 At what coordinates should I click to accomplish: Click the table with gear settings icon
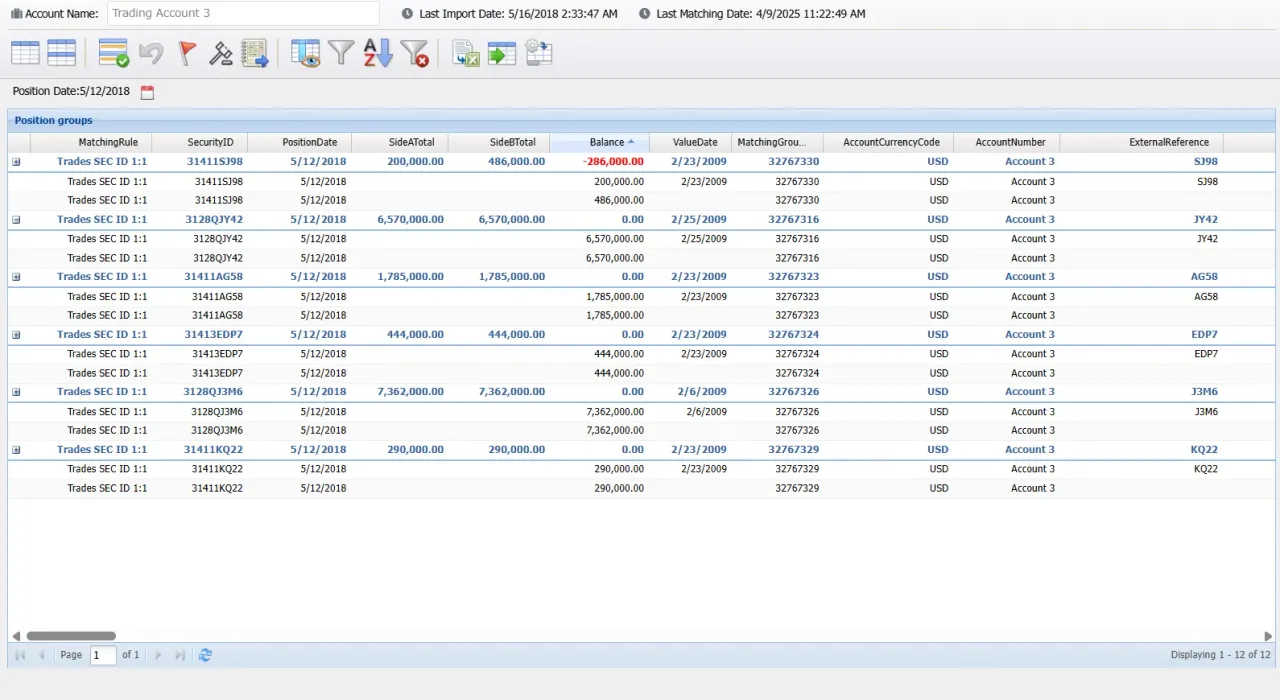pos(539,53)
